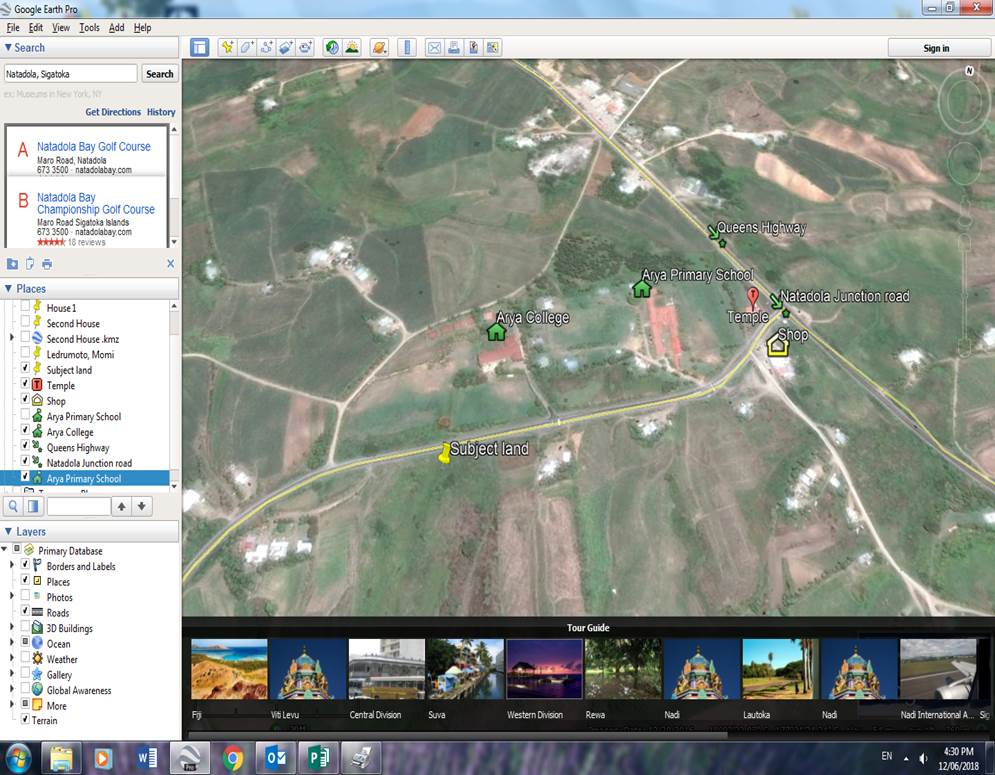Select the Add Path tool

coord(266,47)
